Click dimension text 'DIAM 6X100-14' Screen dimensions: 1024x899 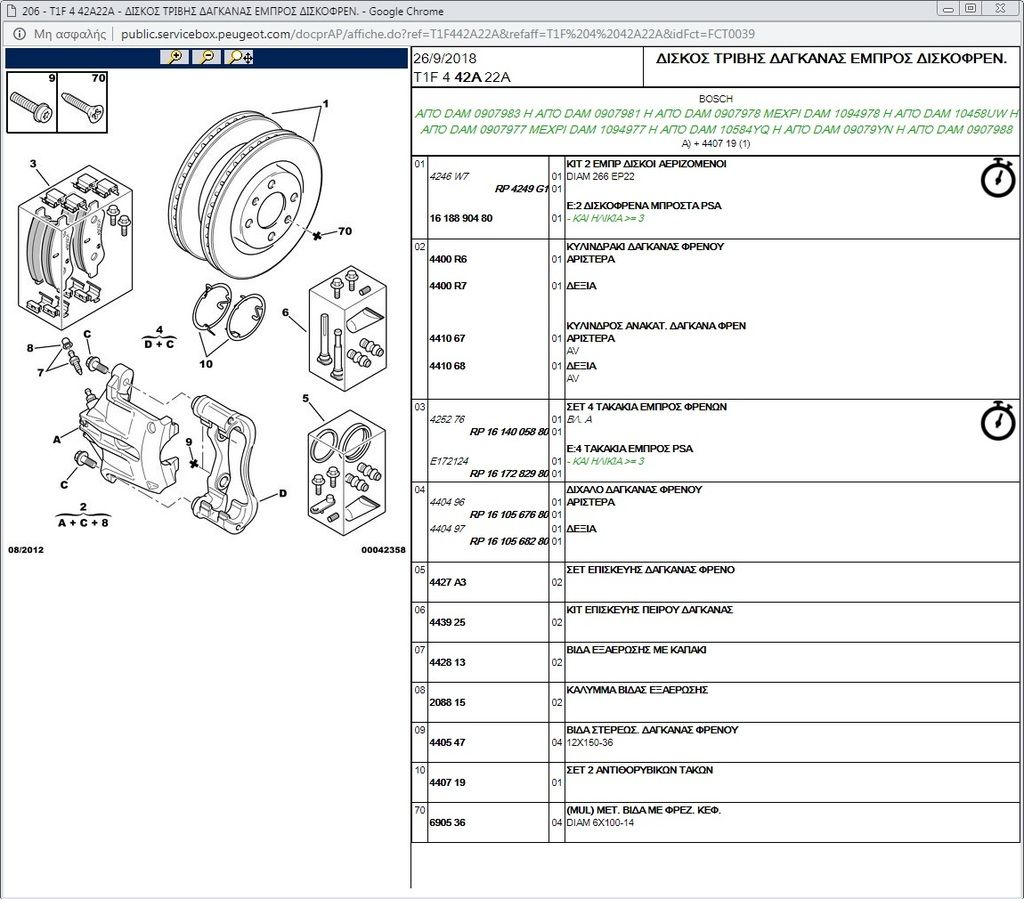pyautogui.click(x=600, y=823)
